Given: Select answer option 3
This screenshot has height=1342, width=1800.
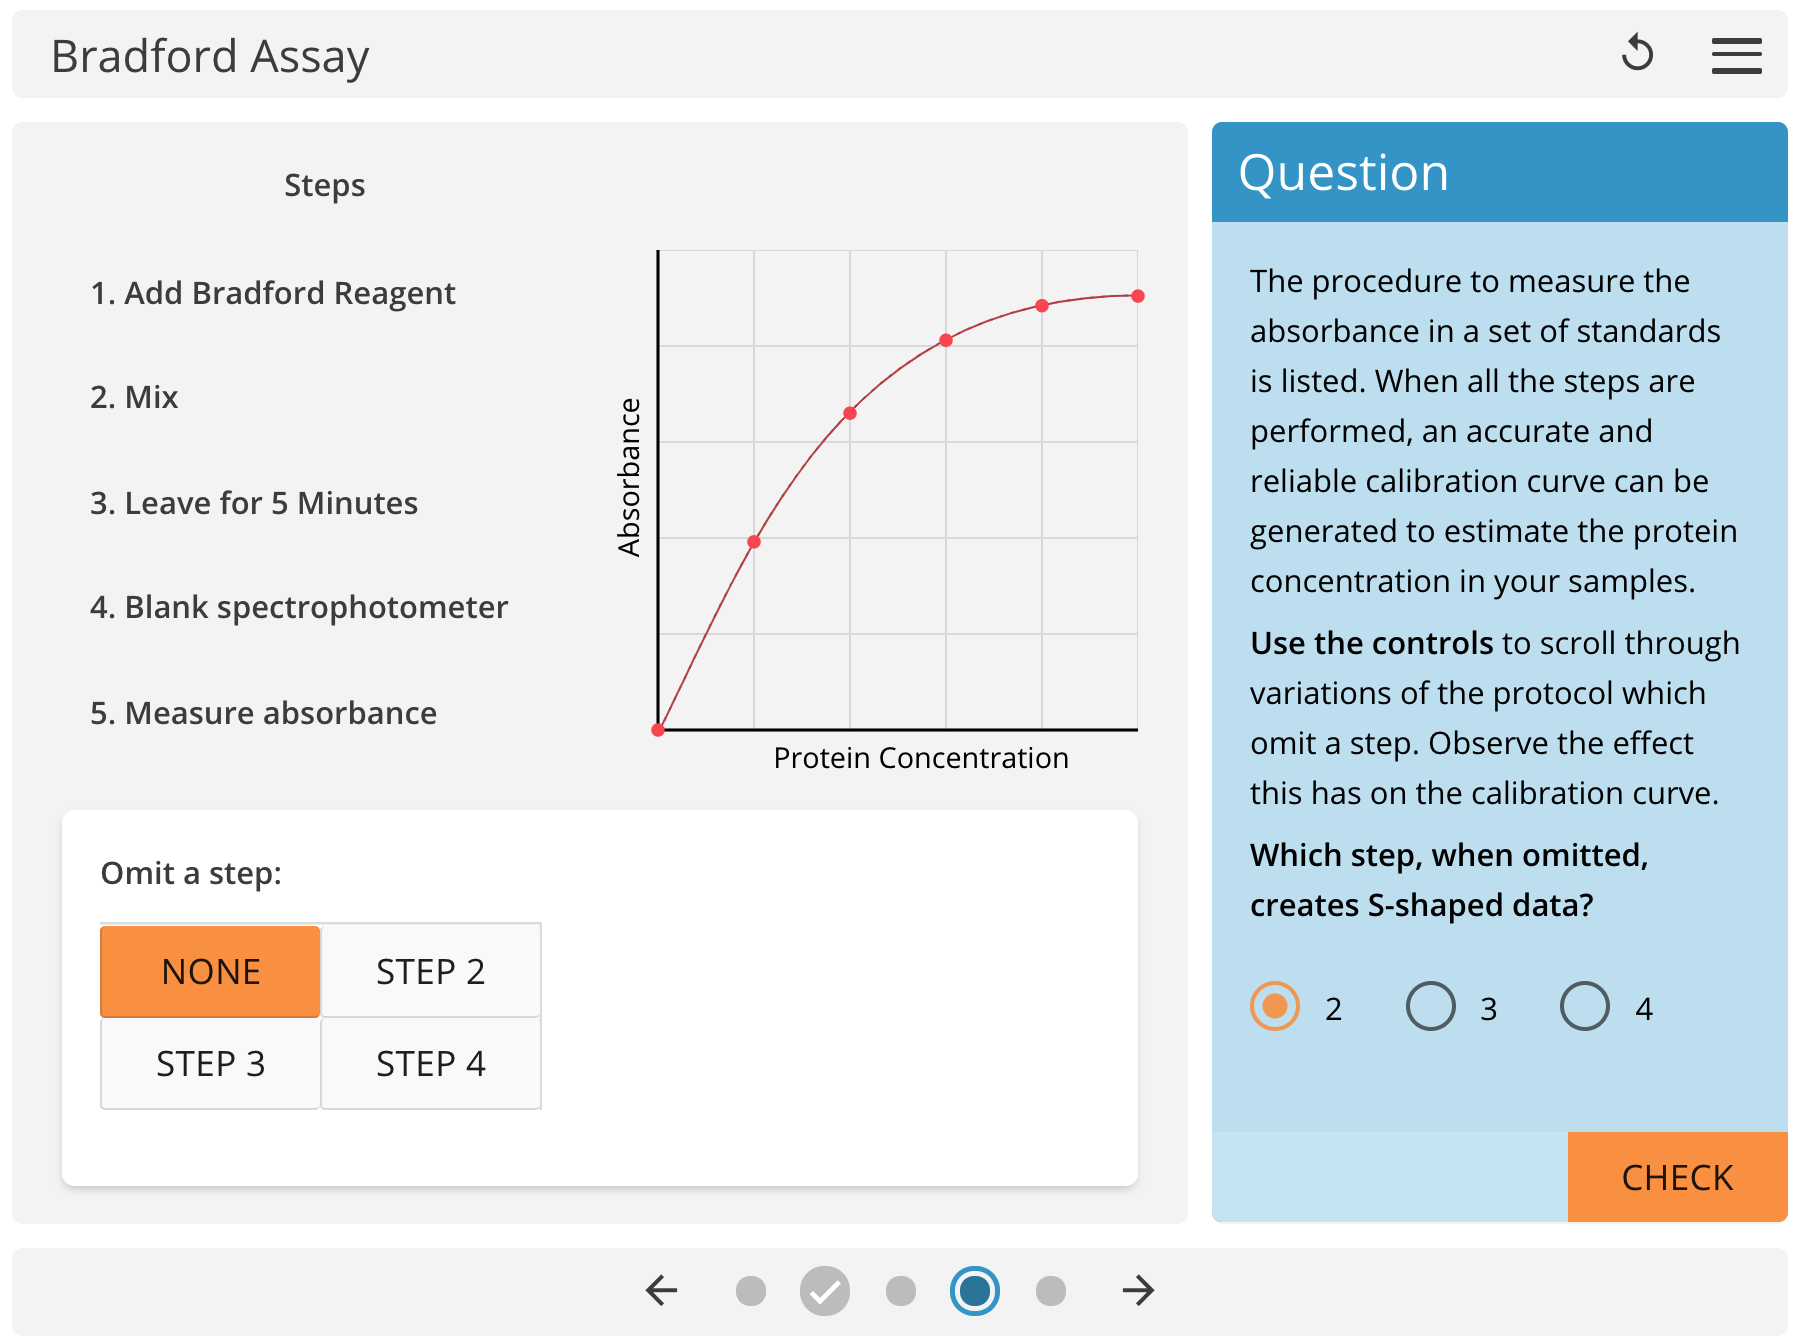Looking at the screenshot, I should 1431,1007.
